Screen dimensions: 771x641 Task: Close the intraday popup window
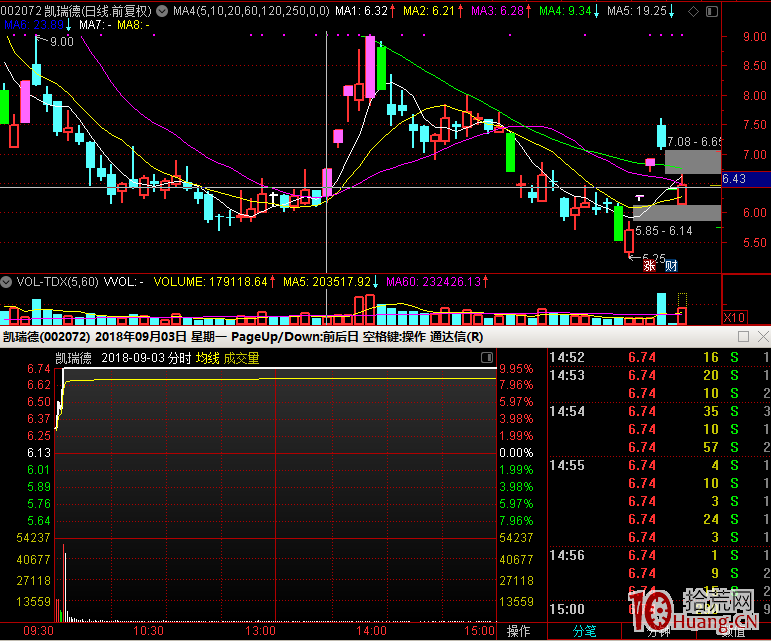point(761,337)
